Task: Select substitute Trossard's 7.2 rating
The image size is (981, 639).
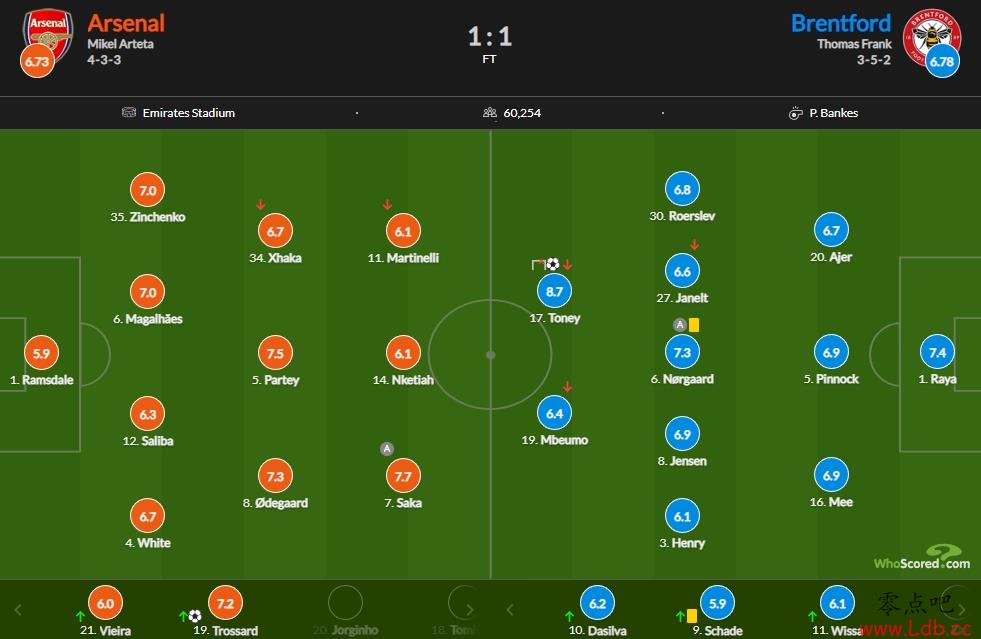Action: [x=225, y=603]
